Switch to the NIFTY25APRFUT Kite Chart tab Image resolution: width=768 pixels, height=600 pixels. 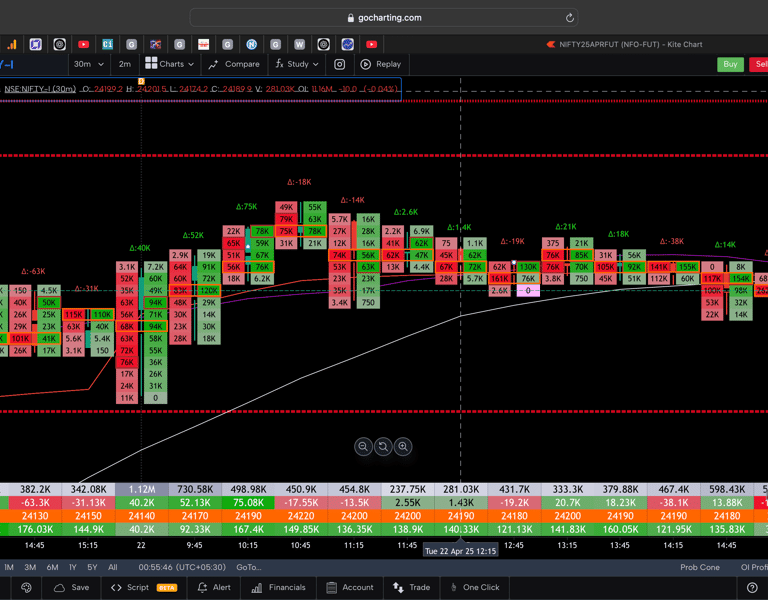click(x=624, y=45)
